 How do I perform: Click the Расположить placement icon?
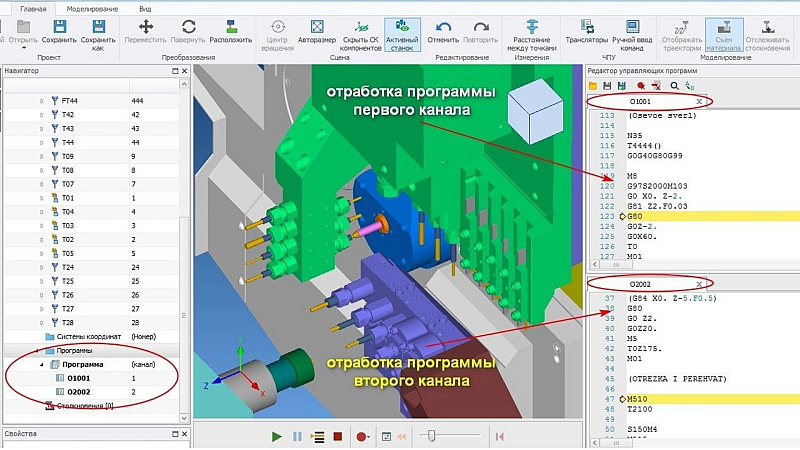(x=231, y=32)
